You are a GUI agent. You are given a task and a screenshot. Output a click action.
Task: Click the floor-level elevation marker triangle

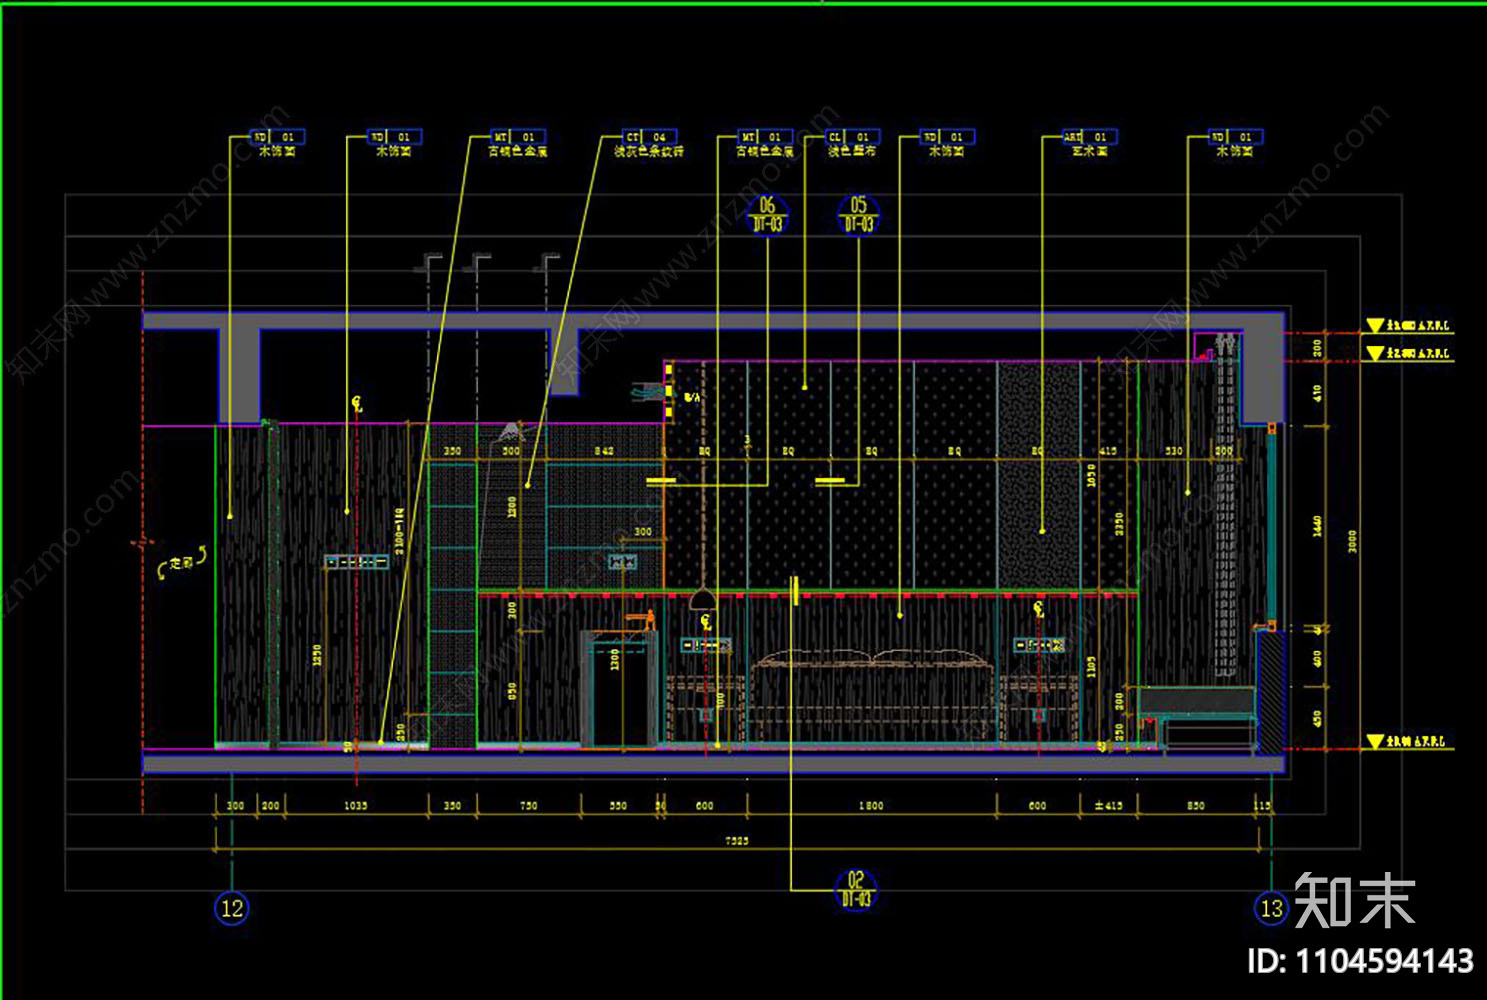coord(1376,742)
